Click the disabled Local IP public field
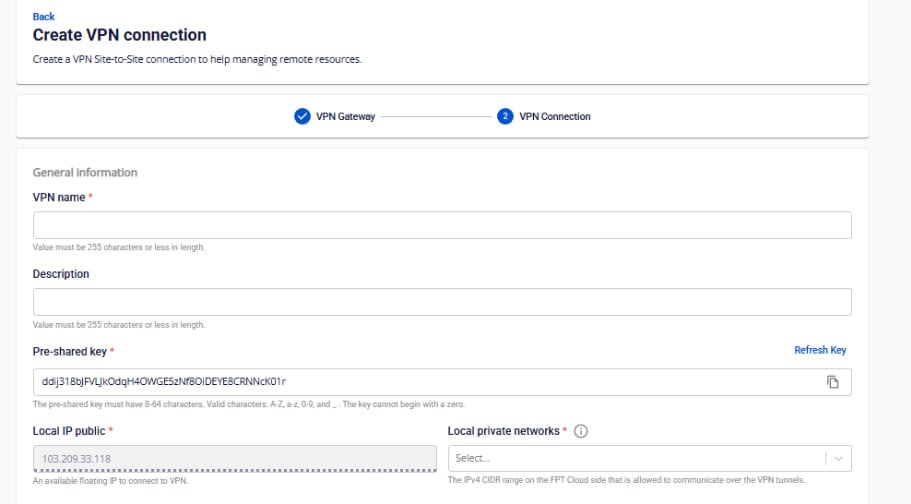This screenshot has height=504, width=911. click(x=235, y=458)
